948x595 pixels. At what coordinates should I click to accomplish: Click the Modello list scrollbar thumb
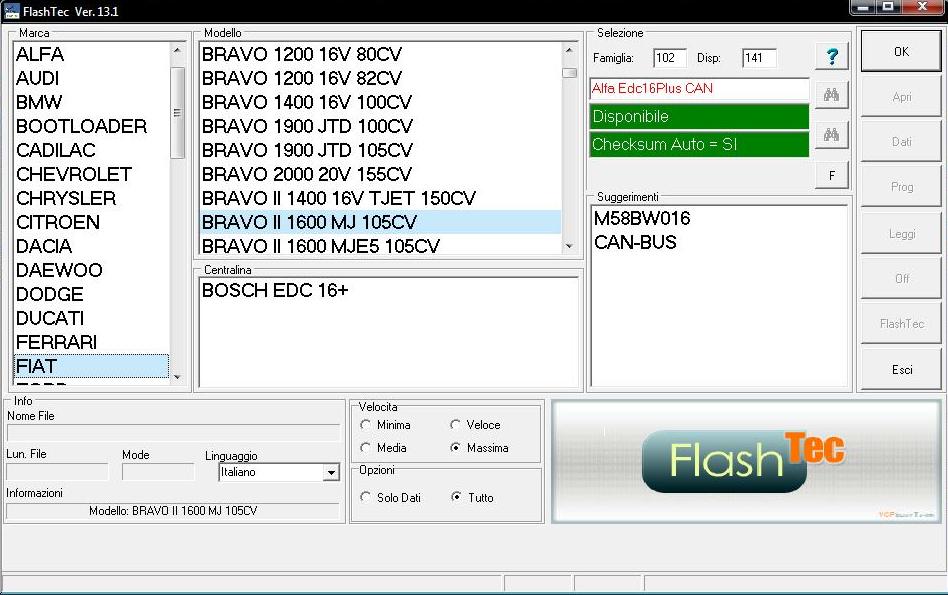569,73
